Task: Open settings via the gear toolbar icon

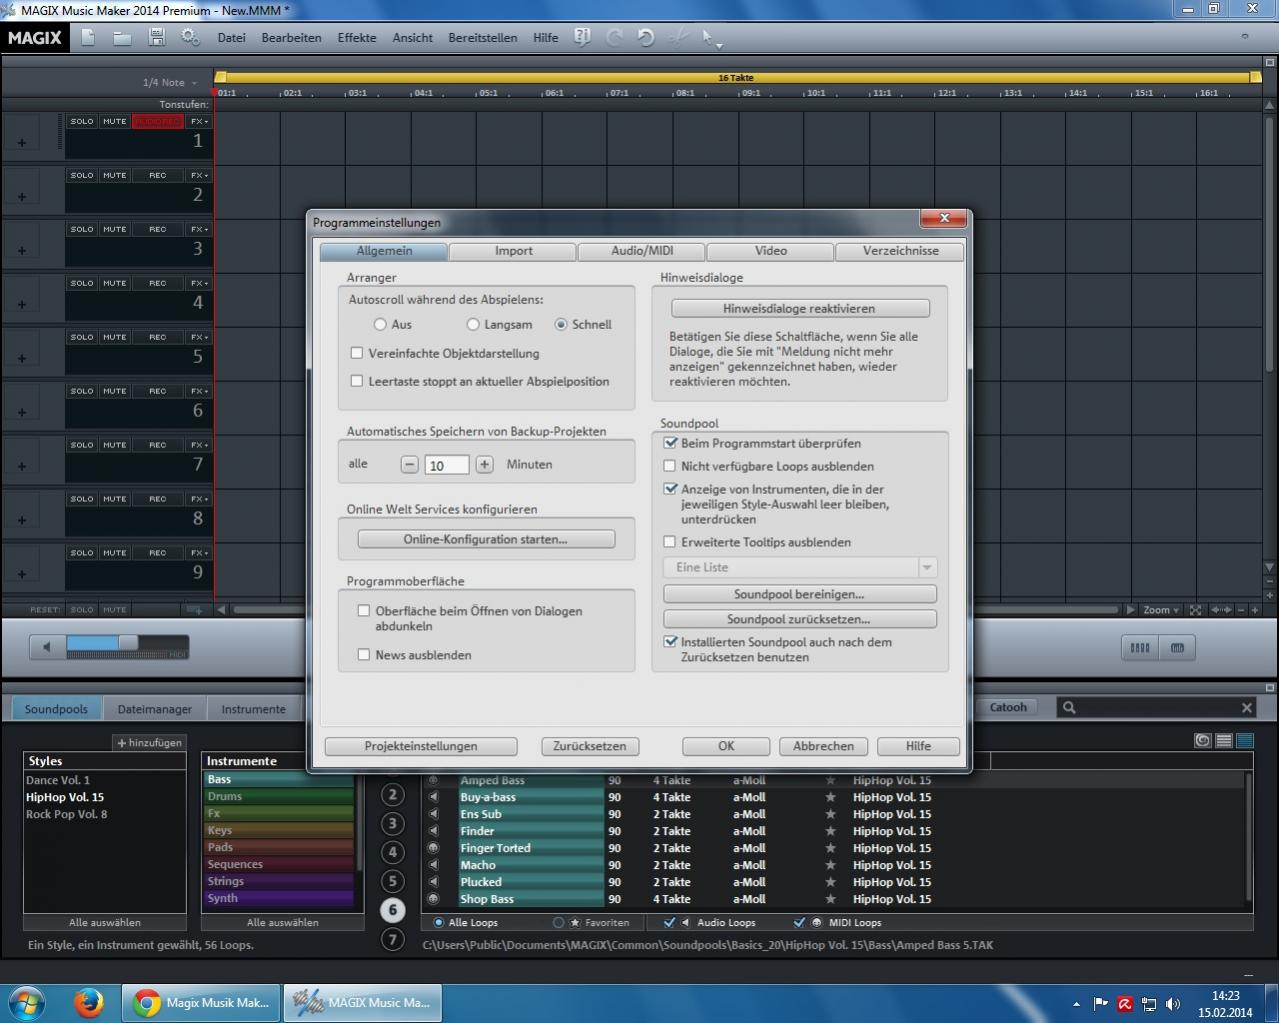Action: tap(190, 37)
